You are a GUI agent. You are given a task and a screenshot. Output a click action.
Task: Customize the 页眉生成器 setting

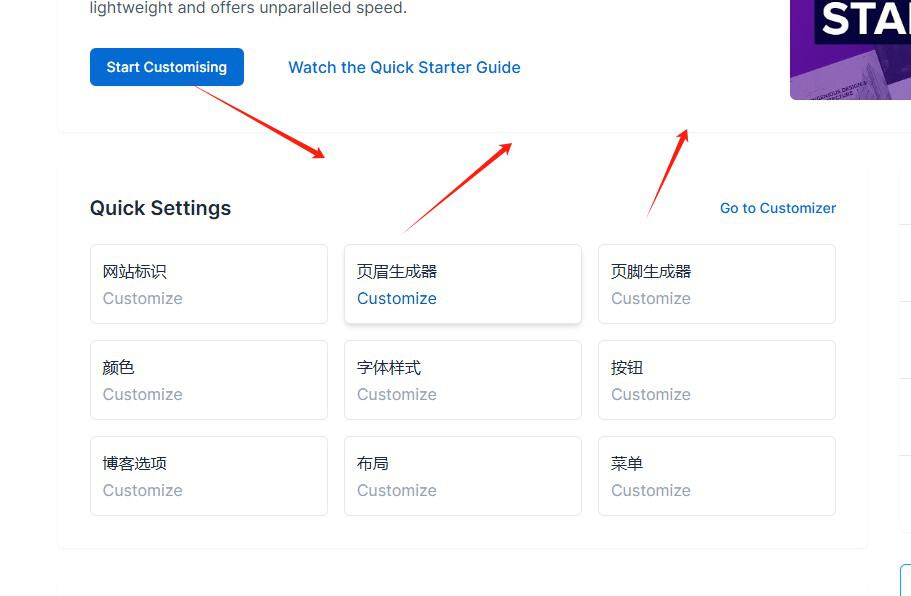(x=397, y=299)
